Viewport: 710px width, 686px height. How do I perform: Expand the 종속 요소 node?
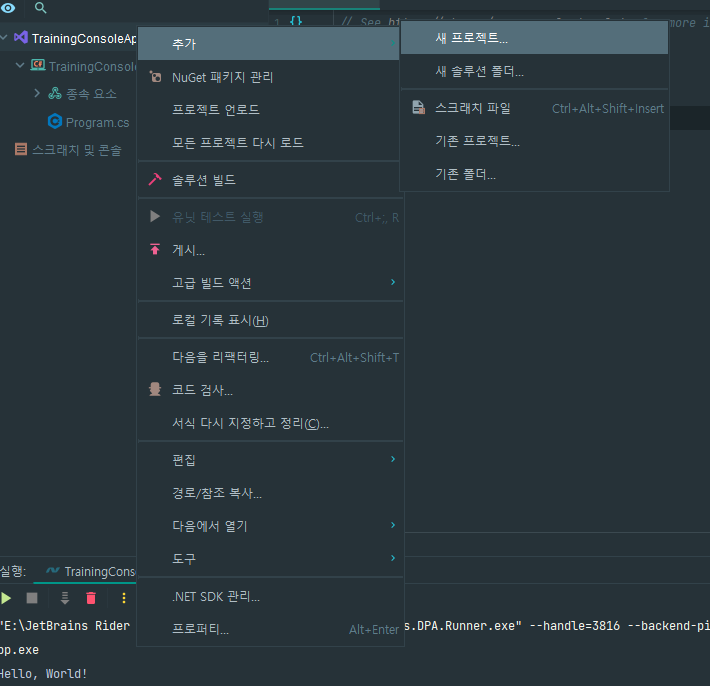[37, 93]
